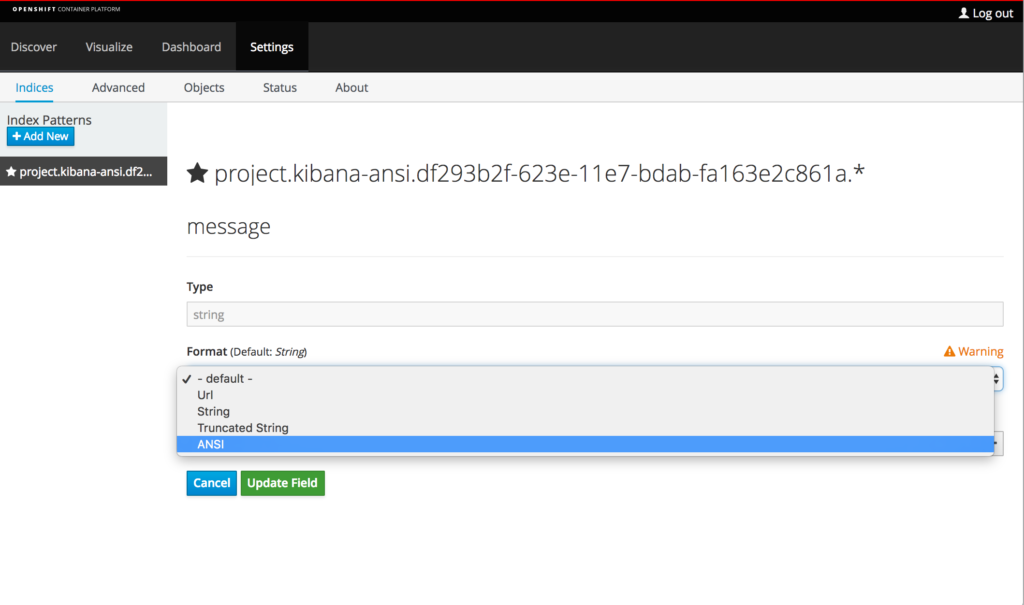This screenshot has width=1024, height=605.
Task: Click the OpenShift Container Platform logo
Action: [x=67, y=9]
